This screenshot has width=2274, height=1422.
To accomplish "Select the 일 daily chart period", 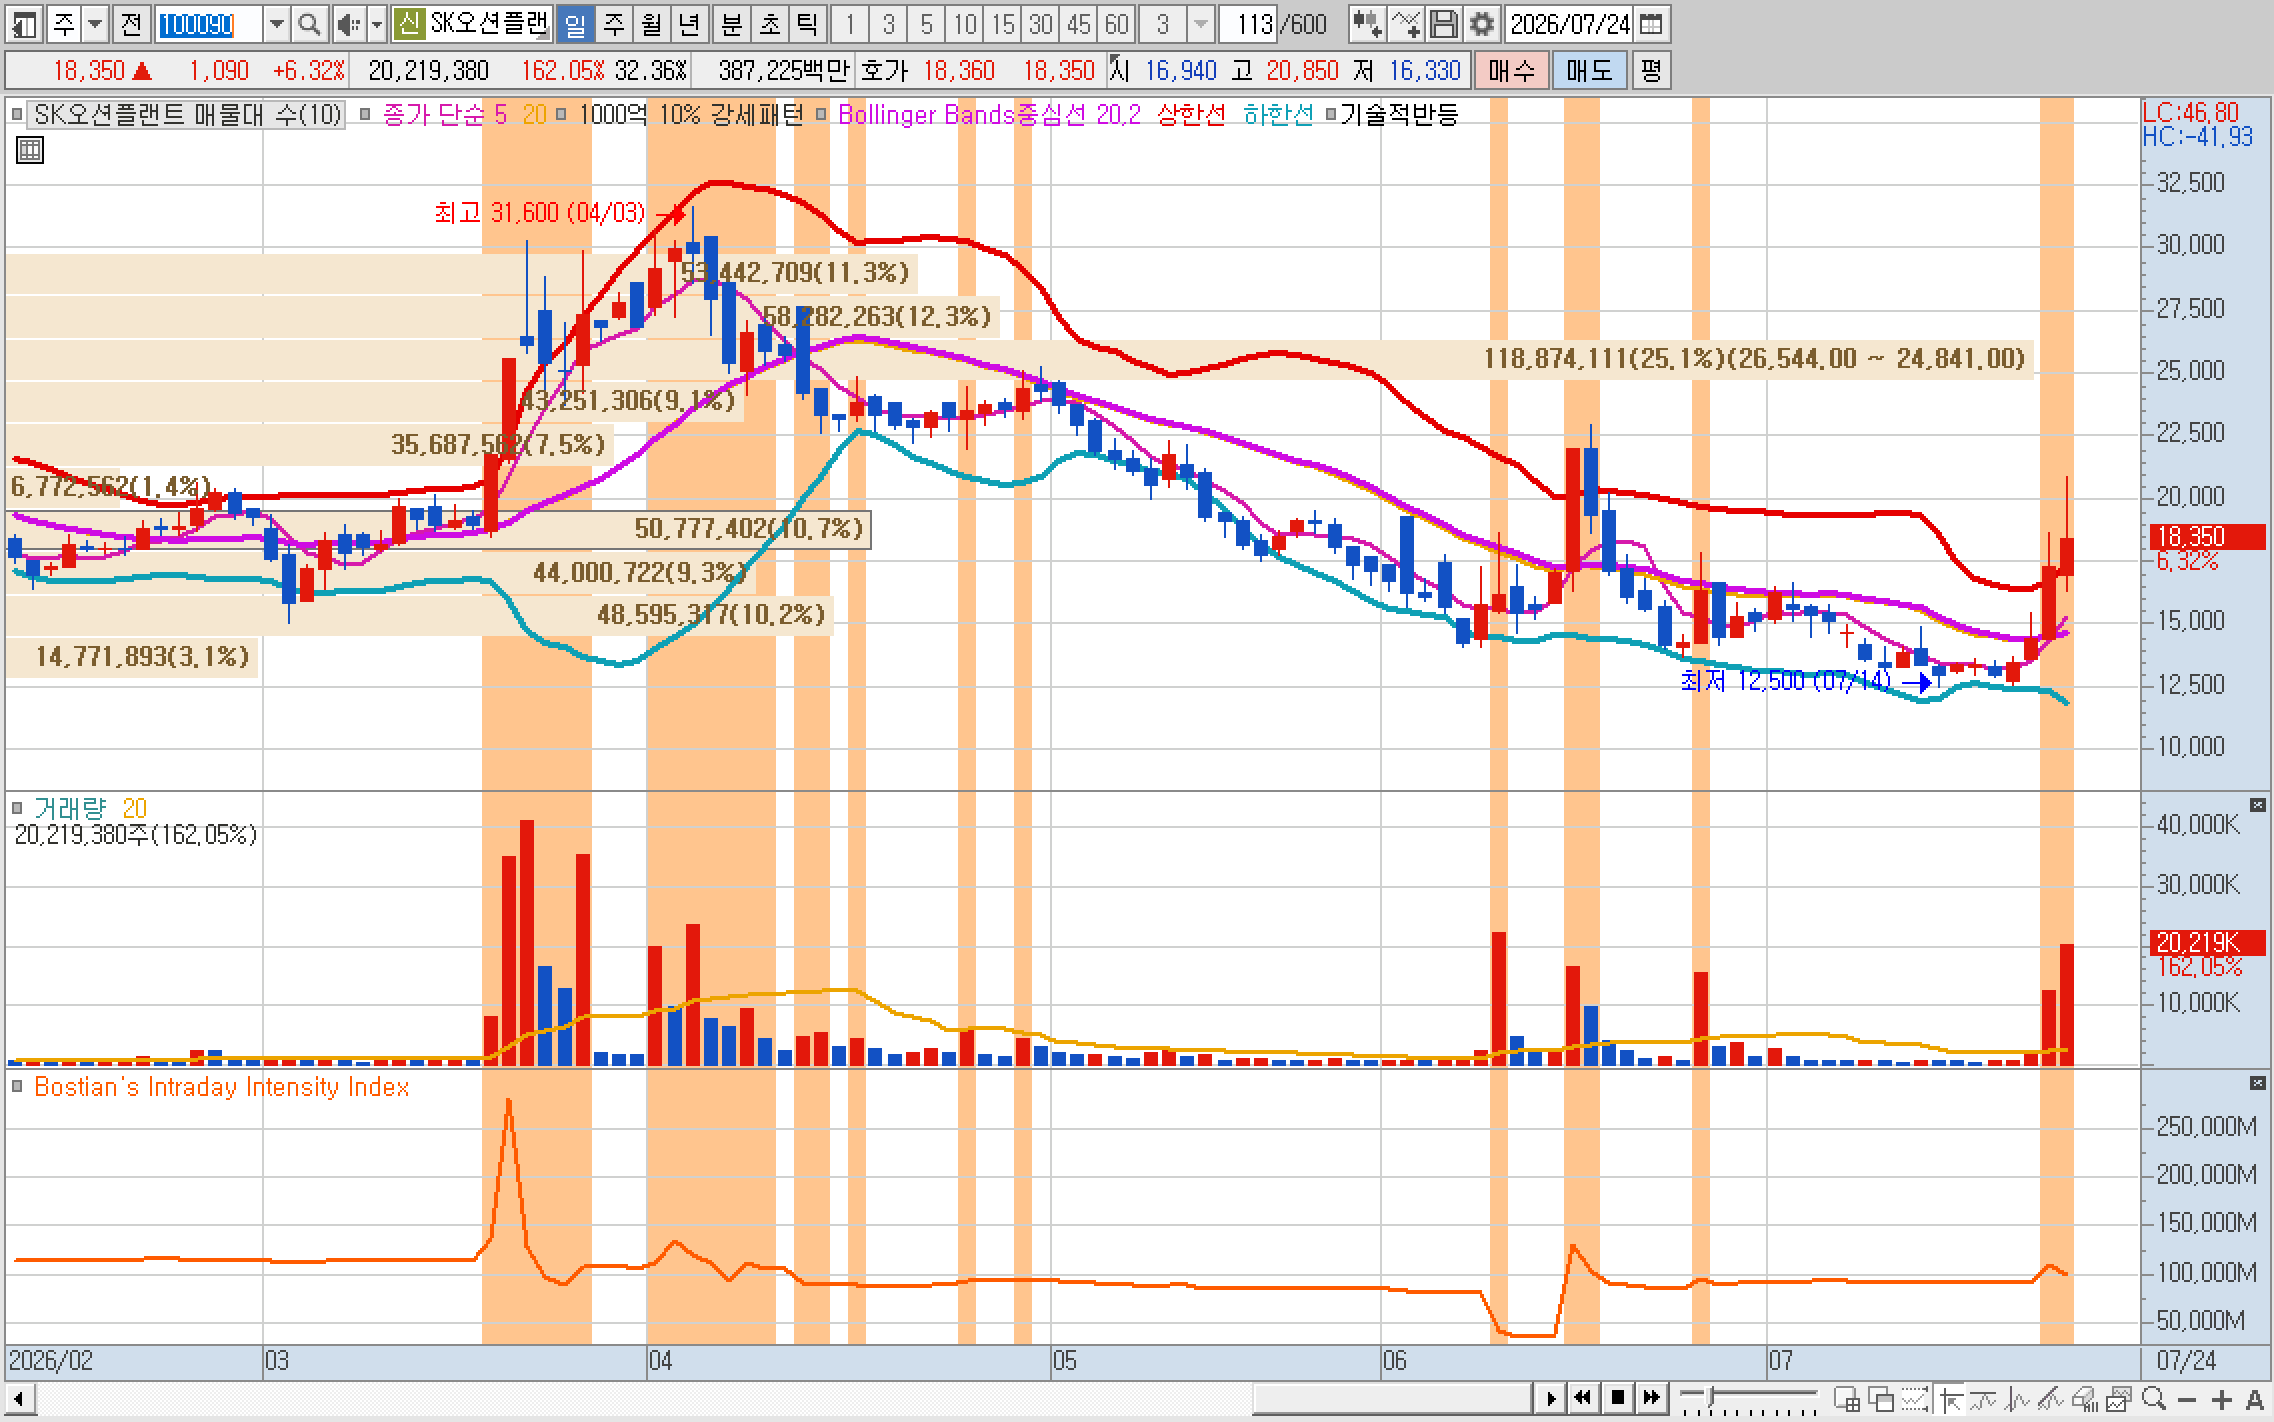I will point(575,24).
